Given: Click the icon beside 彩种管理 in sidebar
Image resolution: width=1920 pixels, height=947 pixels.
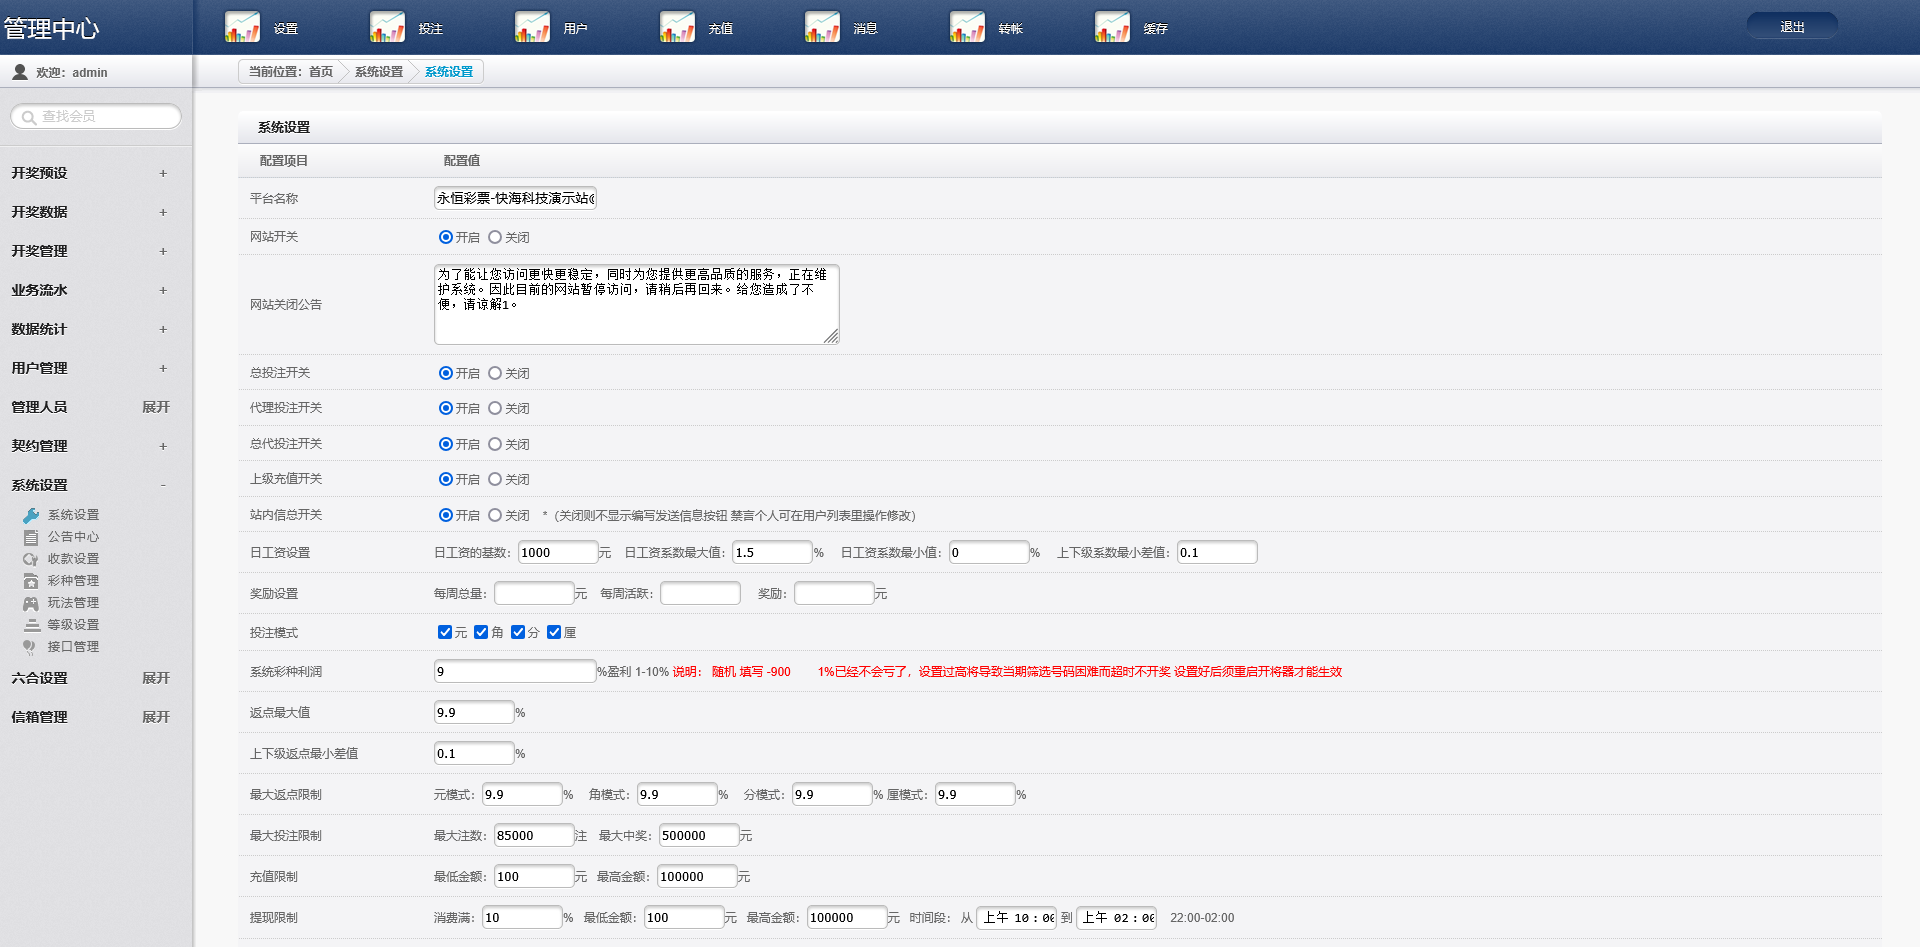Looking at the screenshot, I should pos(31,581).
